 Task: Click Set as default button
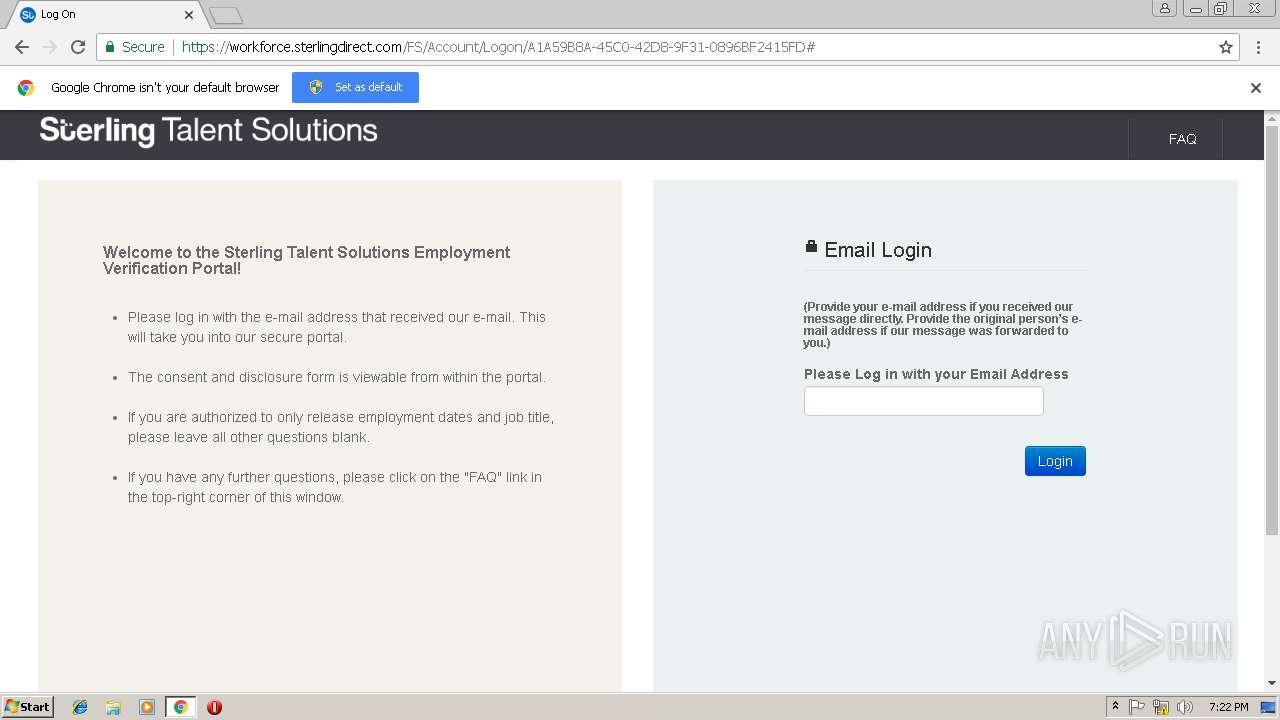tap(355, 87)
